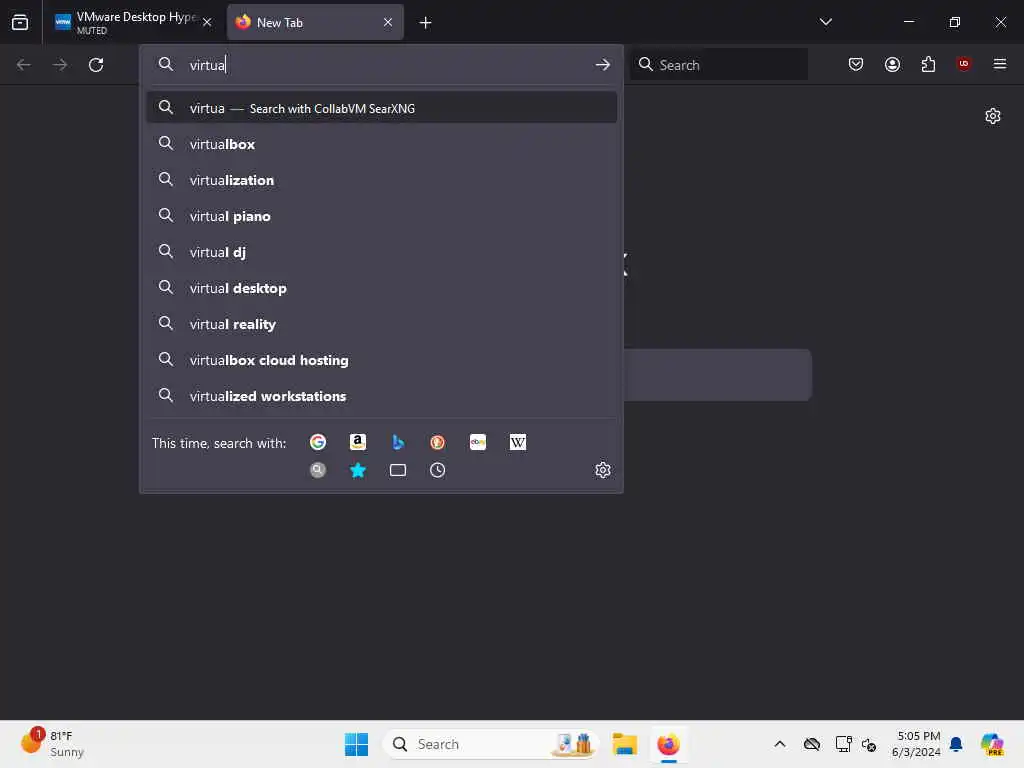Search open tabs with the tab icon
1024x768 pixels.
click(398, 470)
